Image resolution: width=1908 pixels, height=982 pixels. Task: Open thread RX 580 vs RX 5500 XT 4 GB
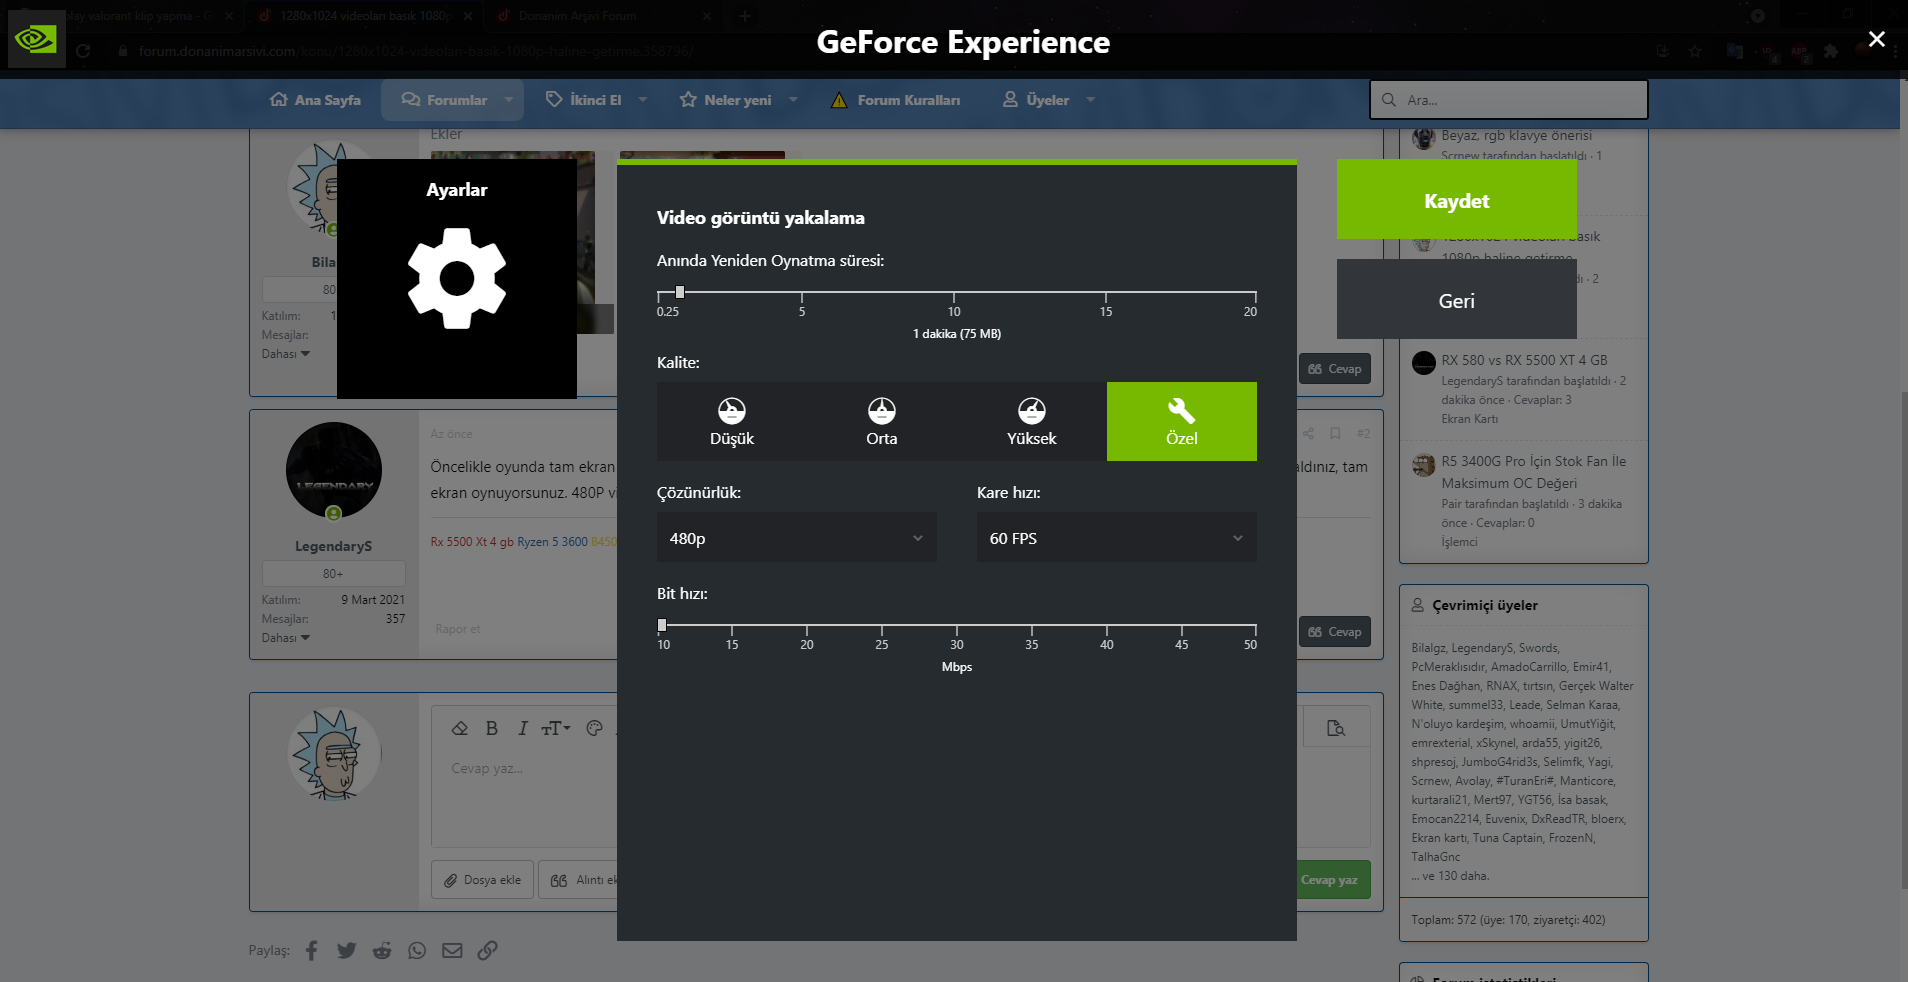click(1524, 360)
